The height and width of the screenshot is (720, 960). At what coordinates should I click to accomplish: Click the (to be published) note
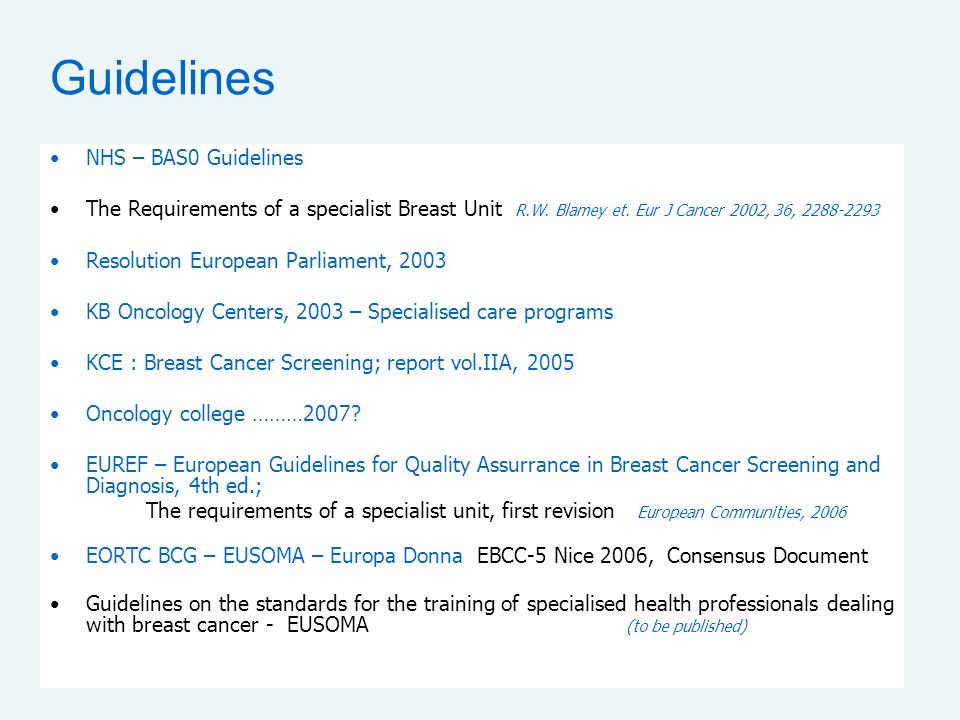(x=687, y=626)
